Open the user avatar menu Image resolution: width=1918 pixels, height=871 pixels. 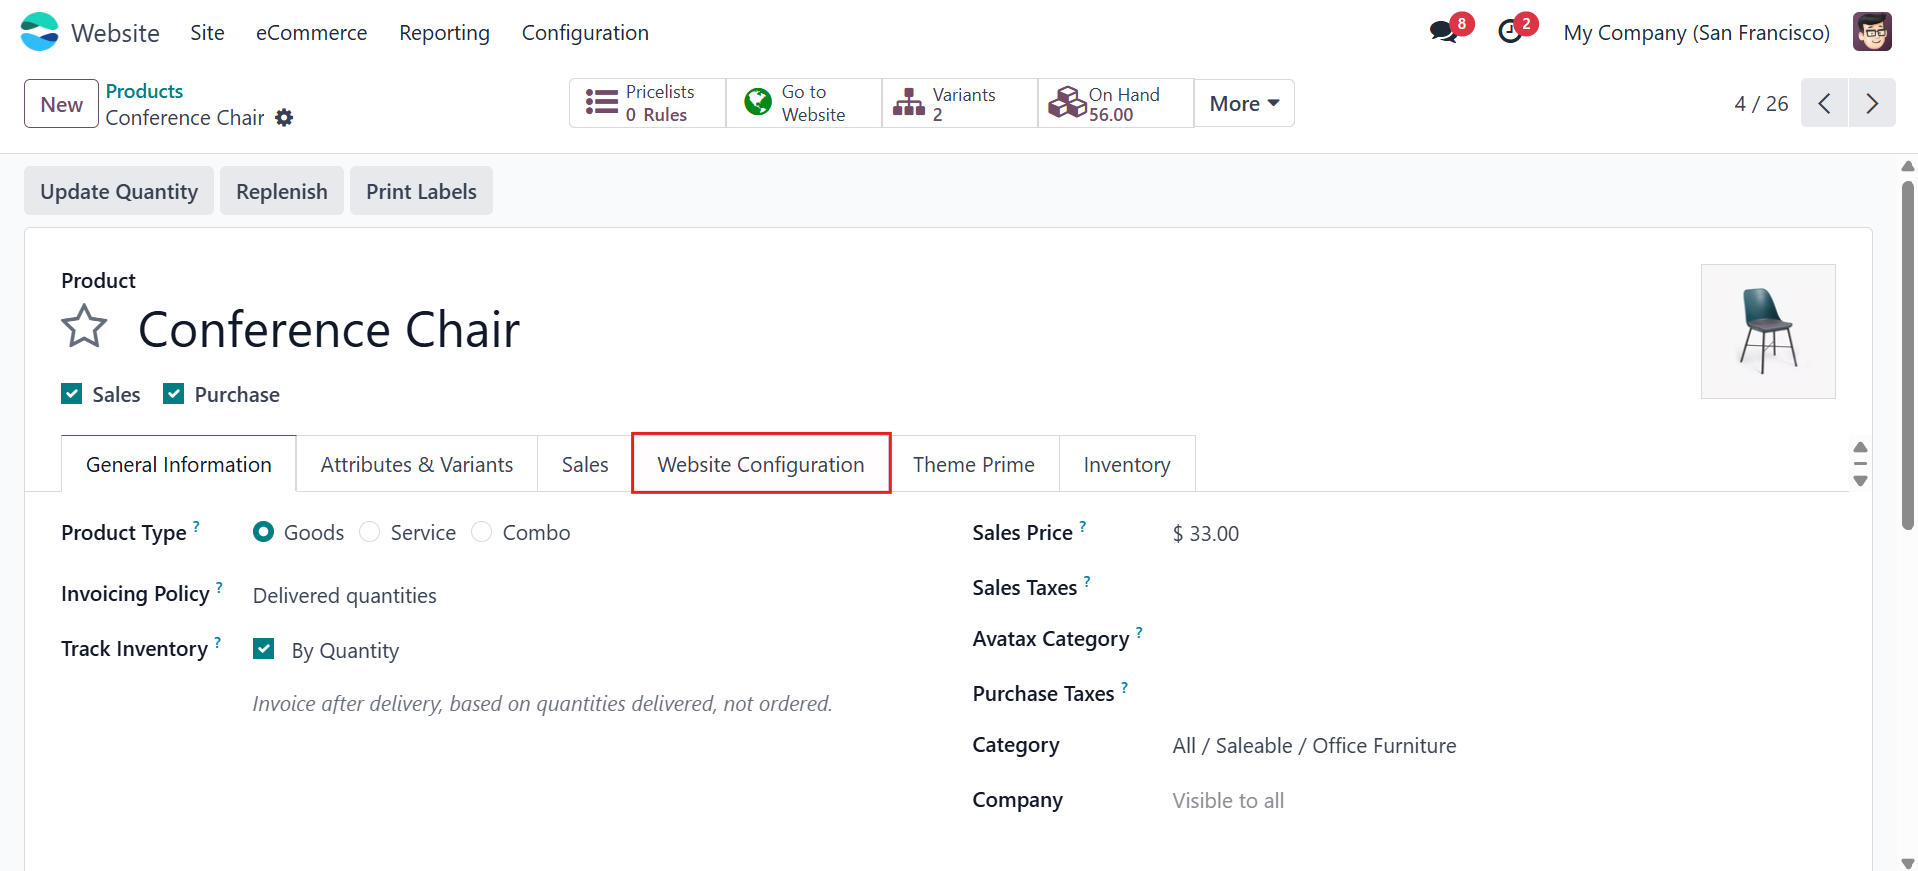coord(1872,32)
